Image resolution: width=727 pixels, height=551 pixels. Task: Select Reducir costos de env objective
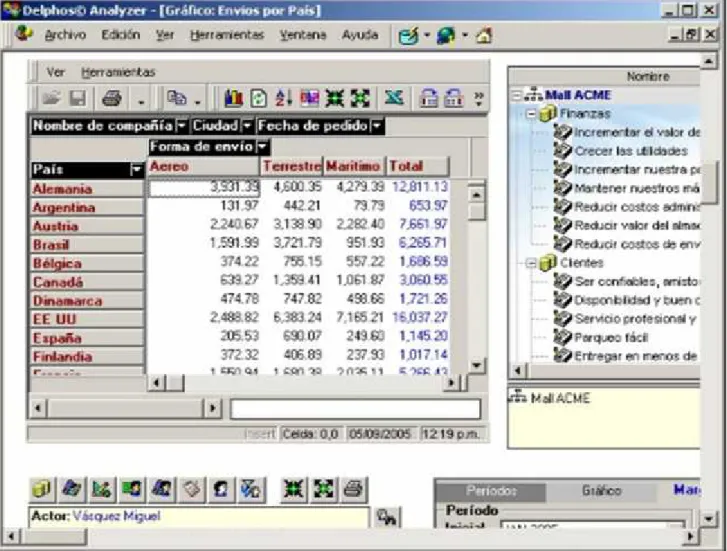(x=637, y=244)
